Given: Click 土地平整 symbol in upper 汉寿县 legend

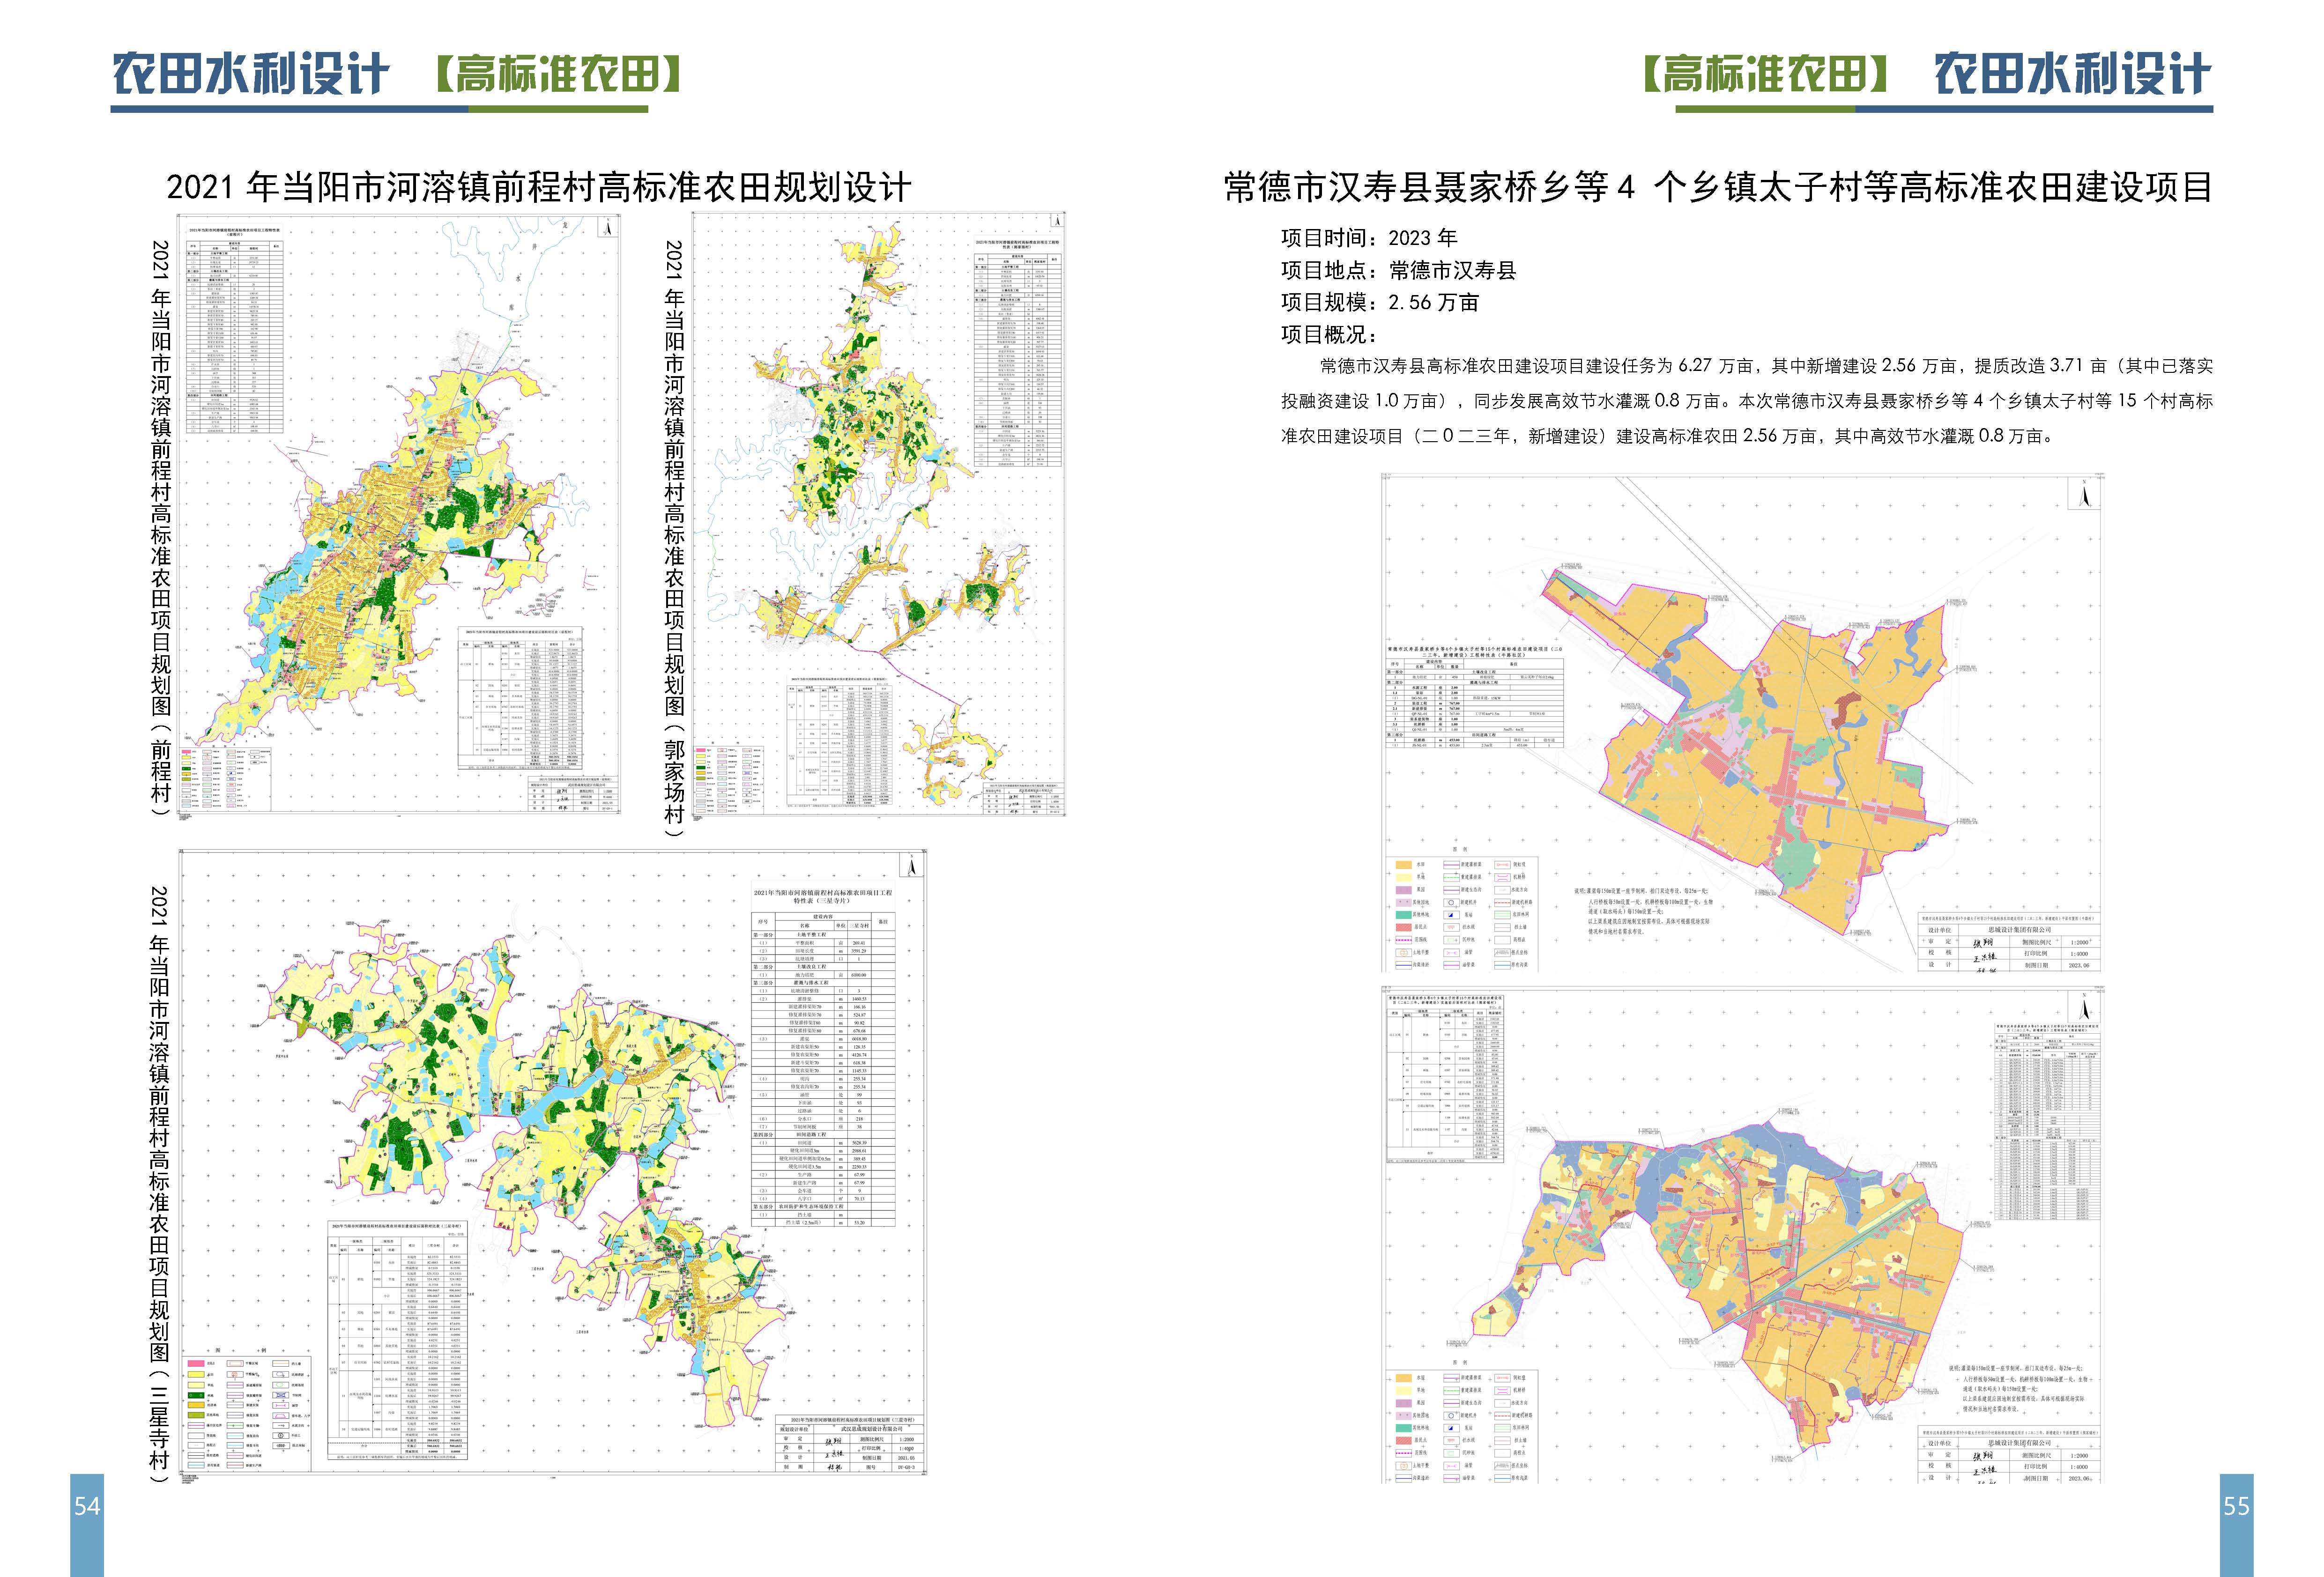Looking at the screenshot, I should [x=1404, y=953].
